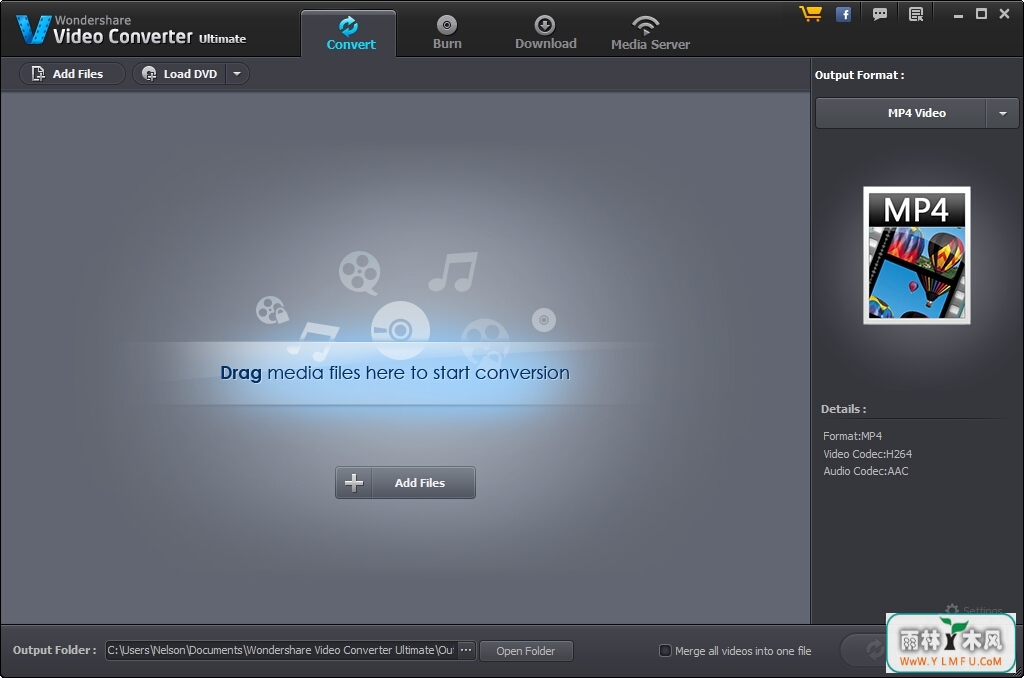
Task: Expand the output format arrow button
Action: pos(1002,113)
